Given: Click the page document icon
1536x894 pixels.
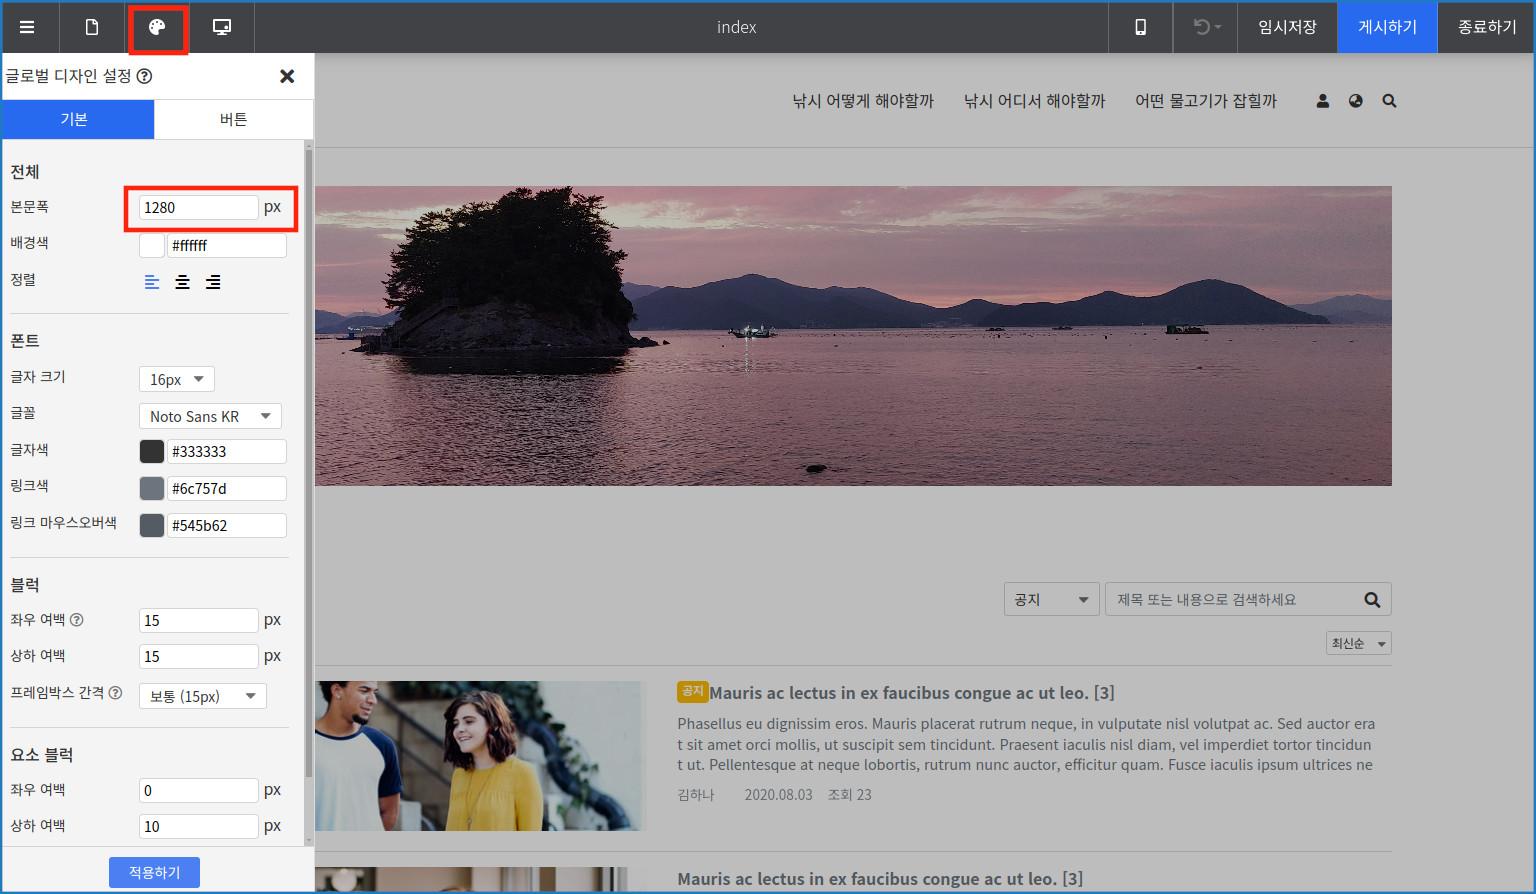Looking at the screenshot, I should (92, 27).
